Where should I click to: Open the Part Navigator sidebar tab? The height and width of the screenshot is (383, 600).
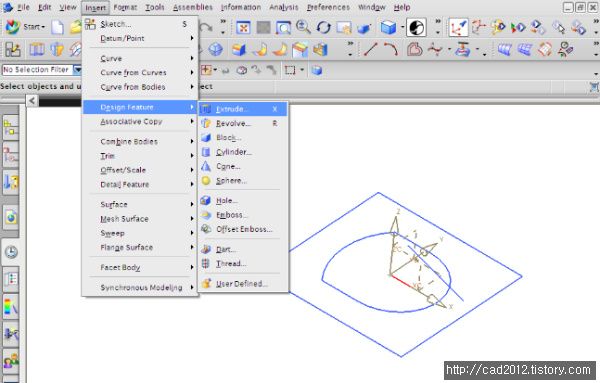pos(10,182)
